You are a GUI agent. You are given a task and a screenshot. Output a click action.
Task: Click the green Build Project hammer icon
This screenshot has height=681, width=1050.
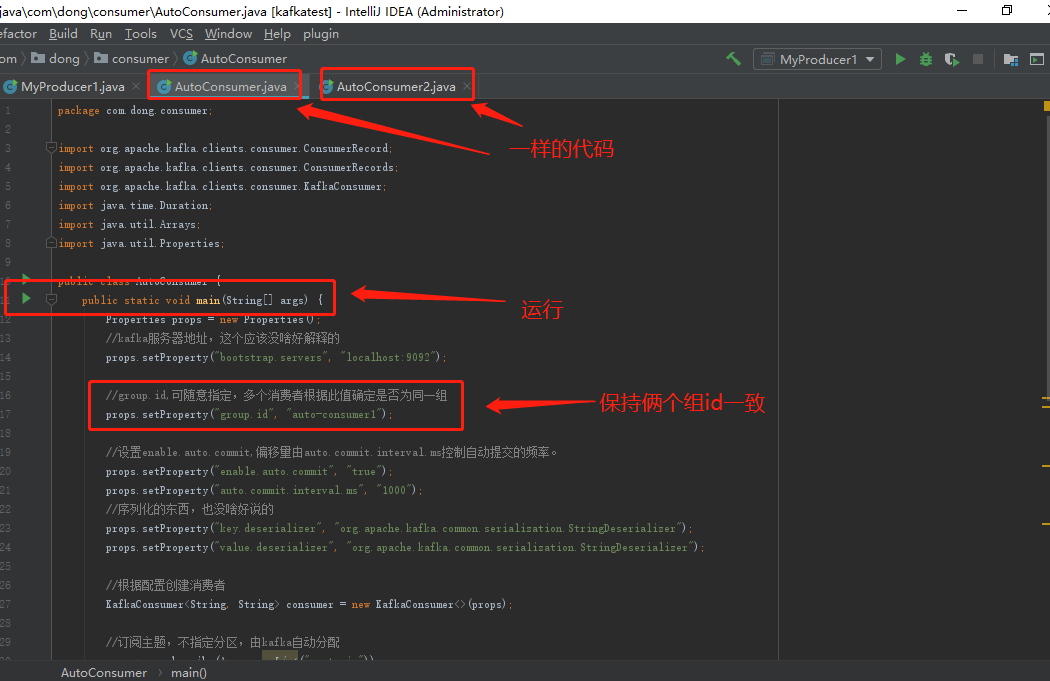(x=733, y=59)
